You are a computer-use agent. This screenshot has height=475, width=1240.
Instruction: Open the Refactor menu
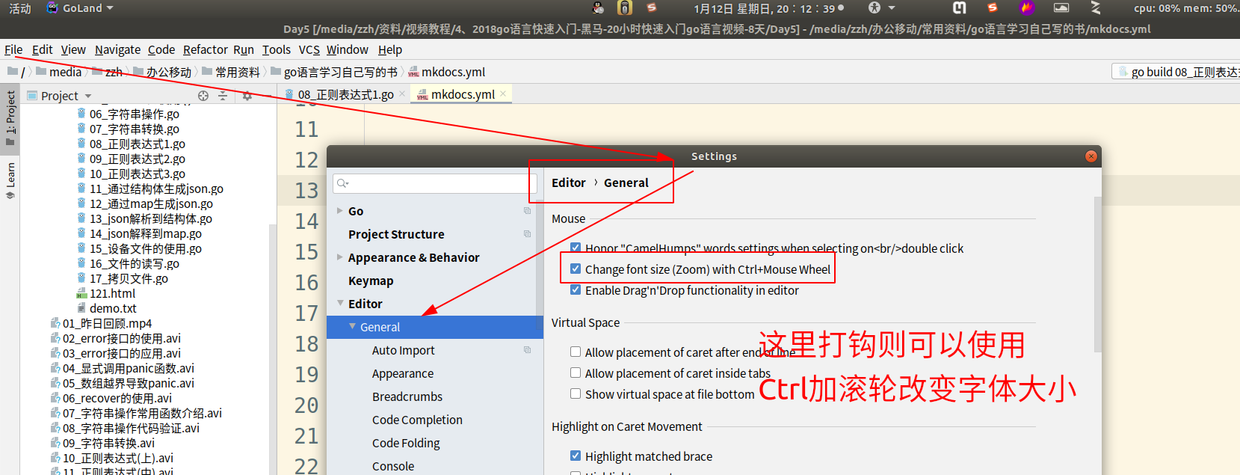coord(205,49)
